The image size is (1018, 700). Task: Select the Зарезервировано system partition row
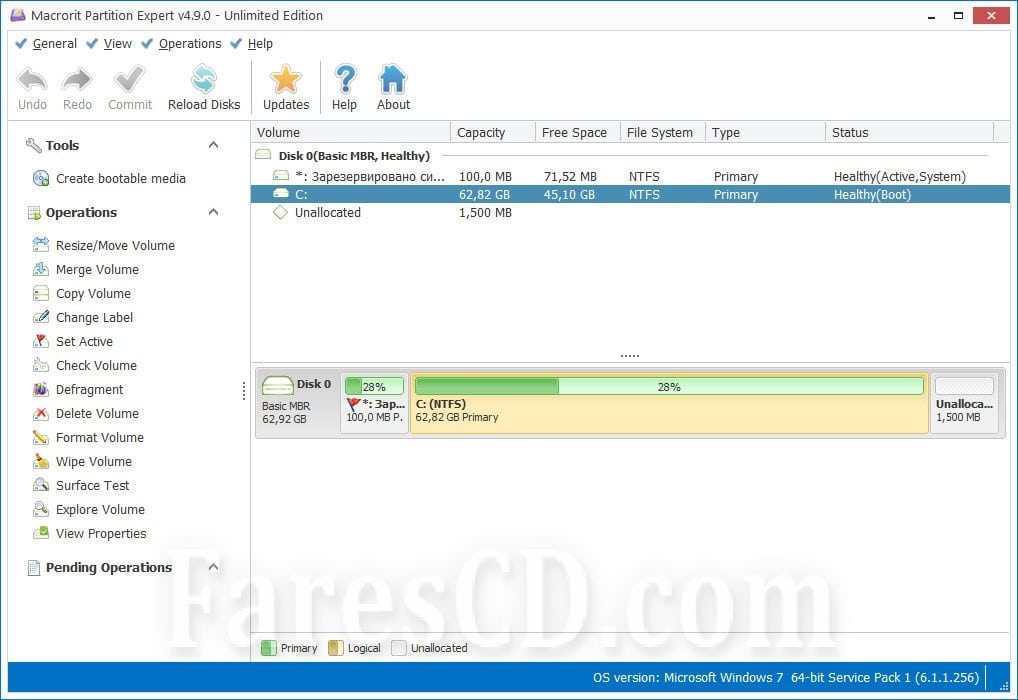630,176
